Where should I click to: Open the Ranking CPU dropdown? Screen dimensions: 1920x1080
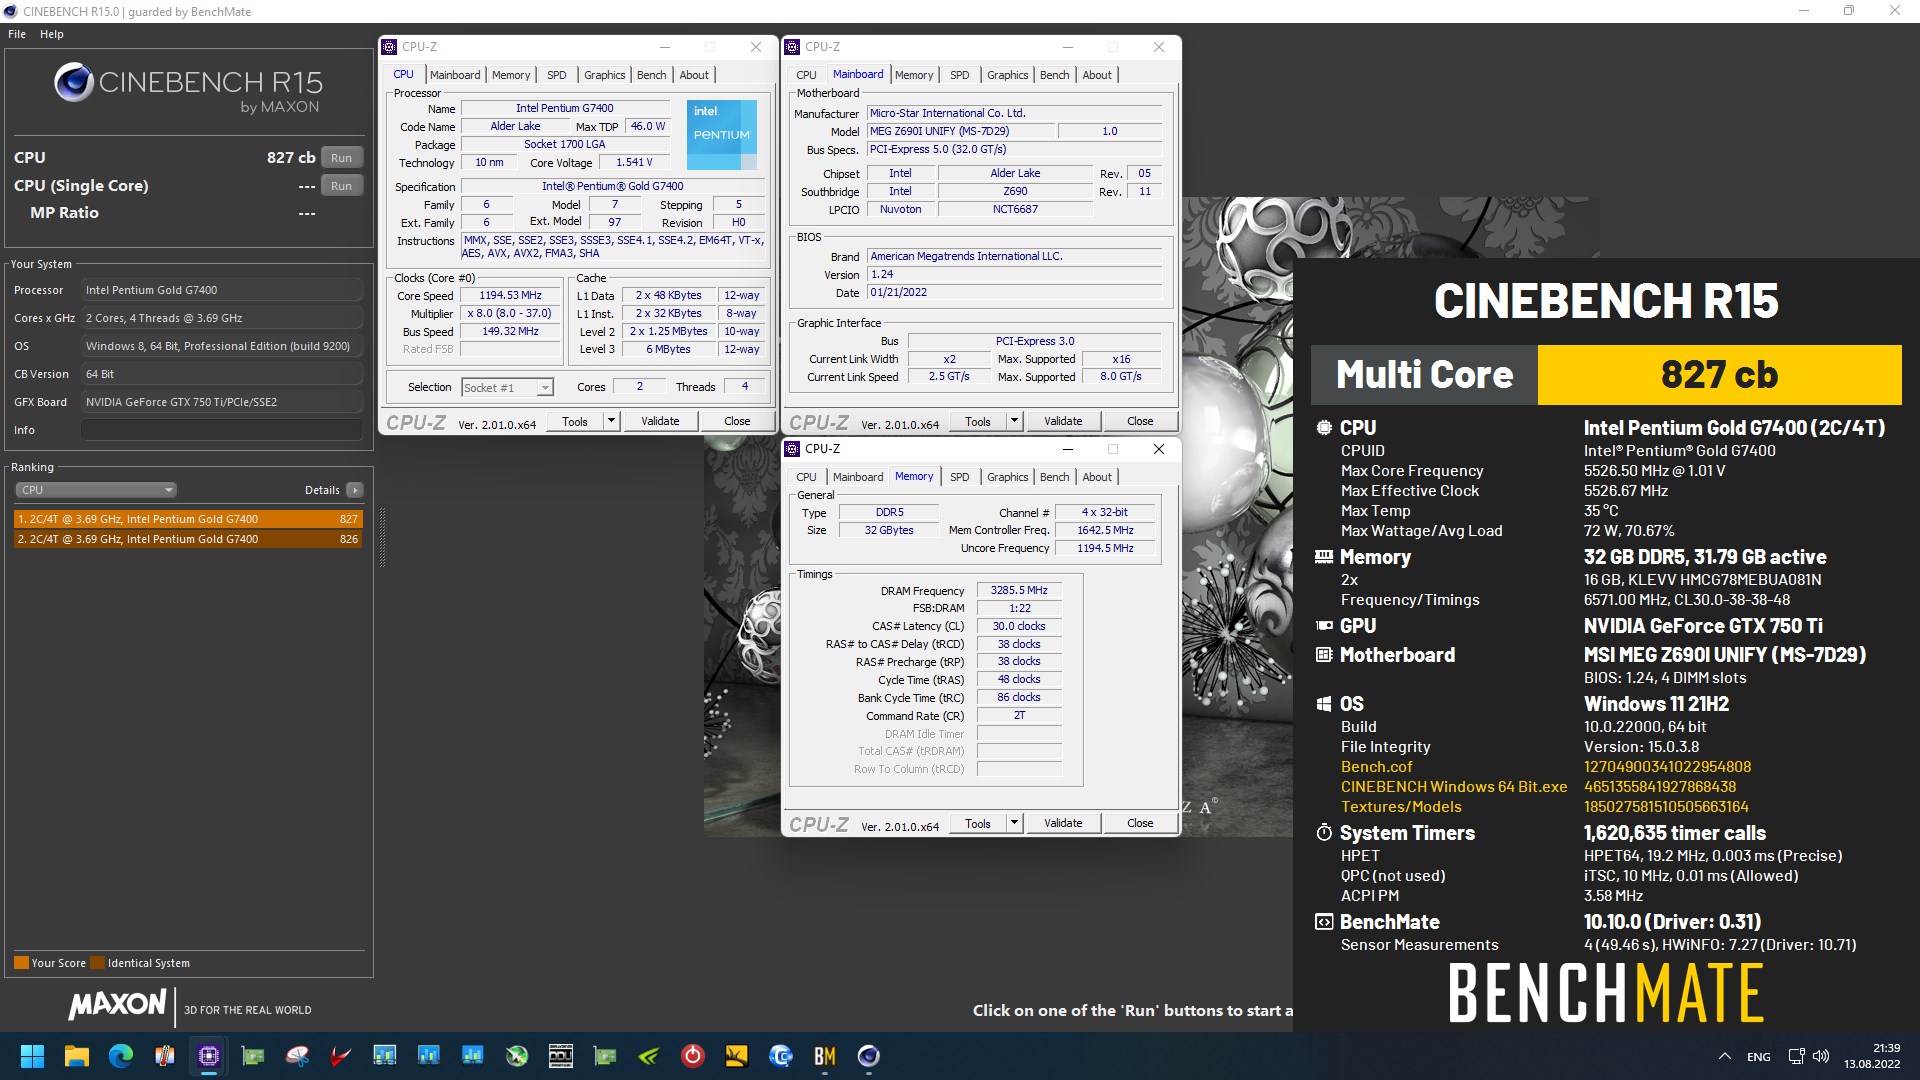(x=96, y=490)
